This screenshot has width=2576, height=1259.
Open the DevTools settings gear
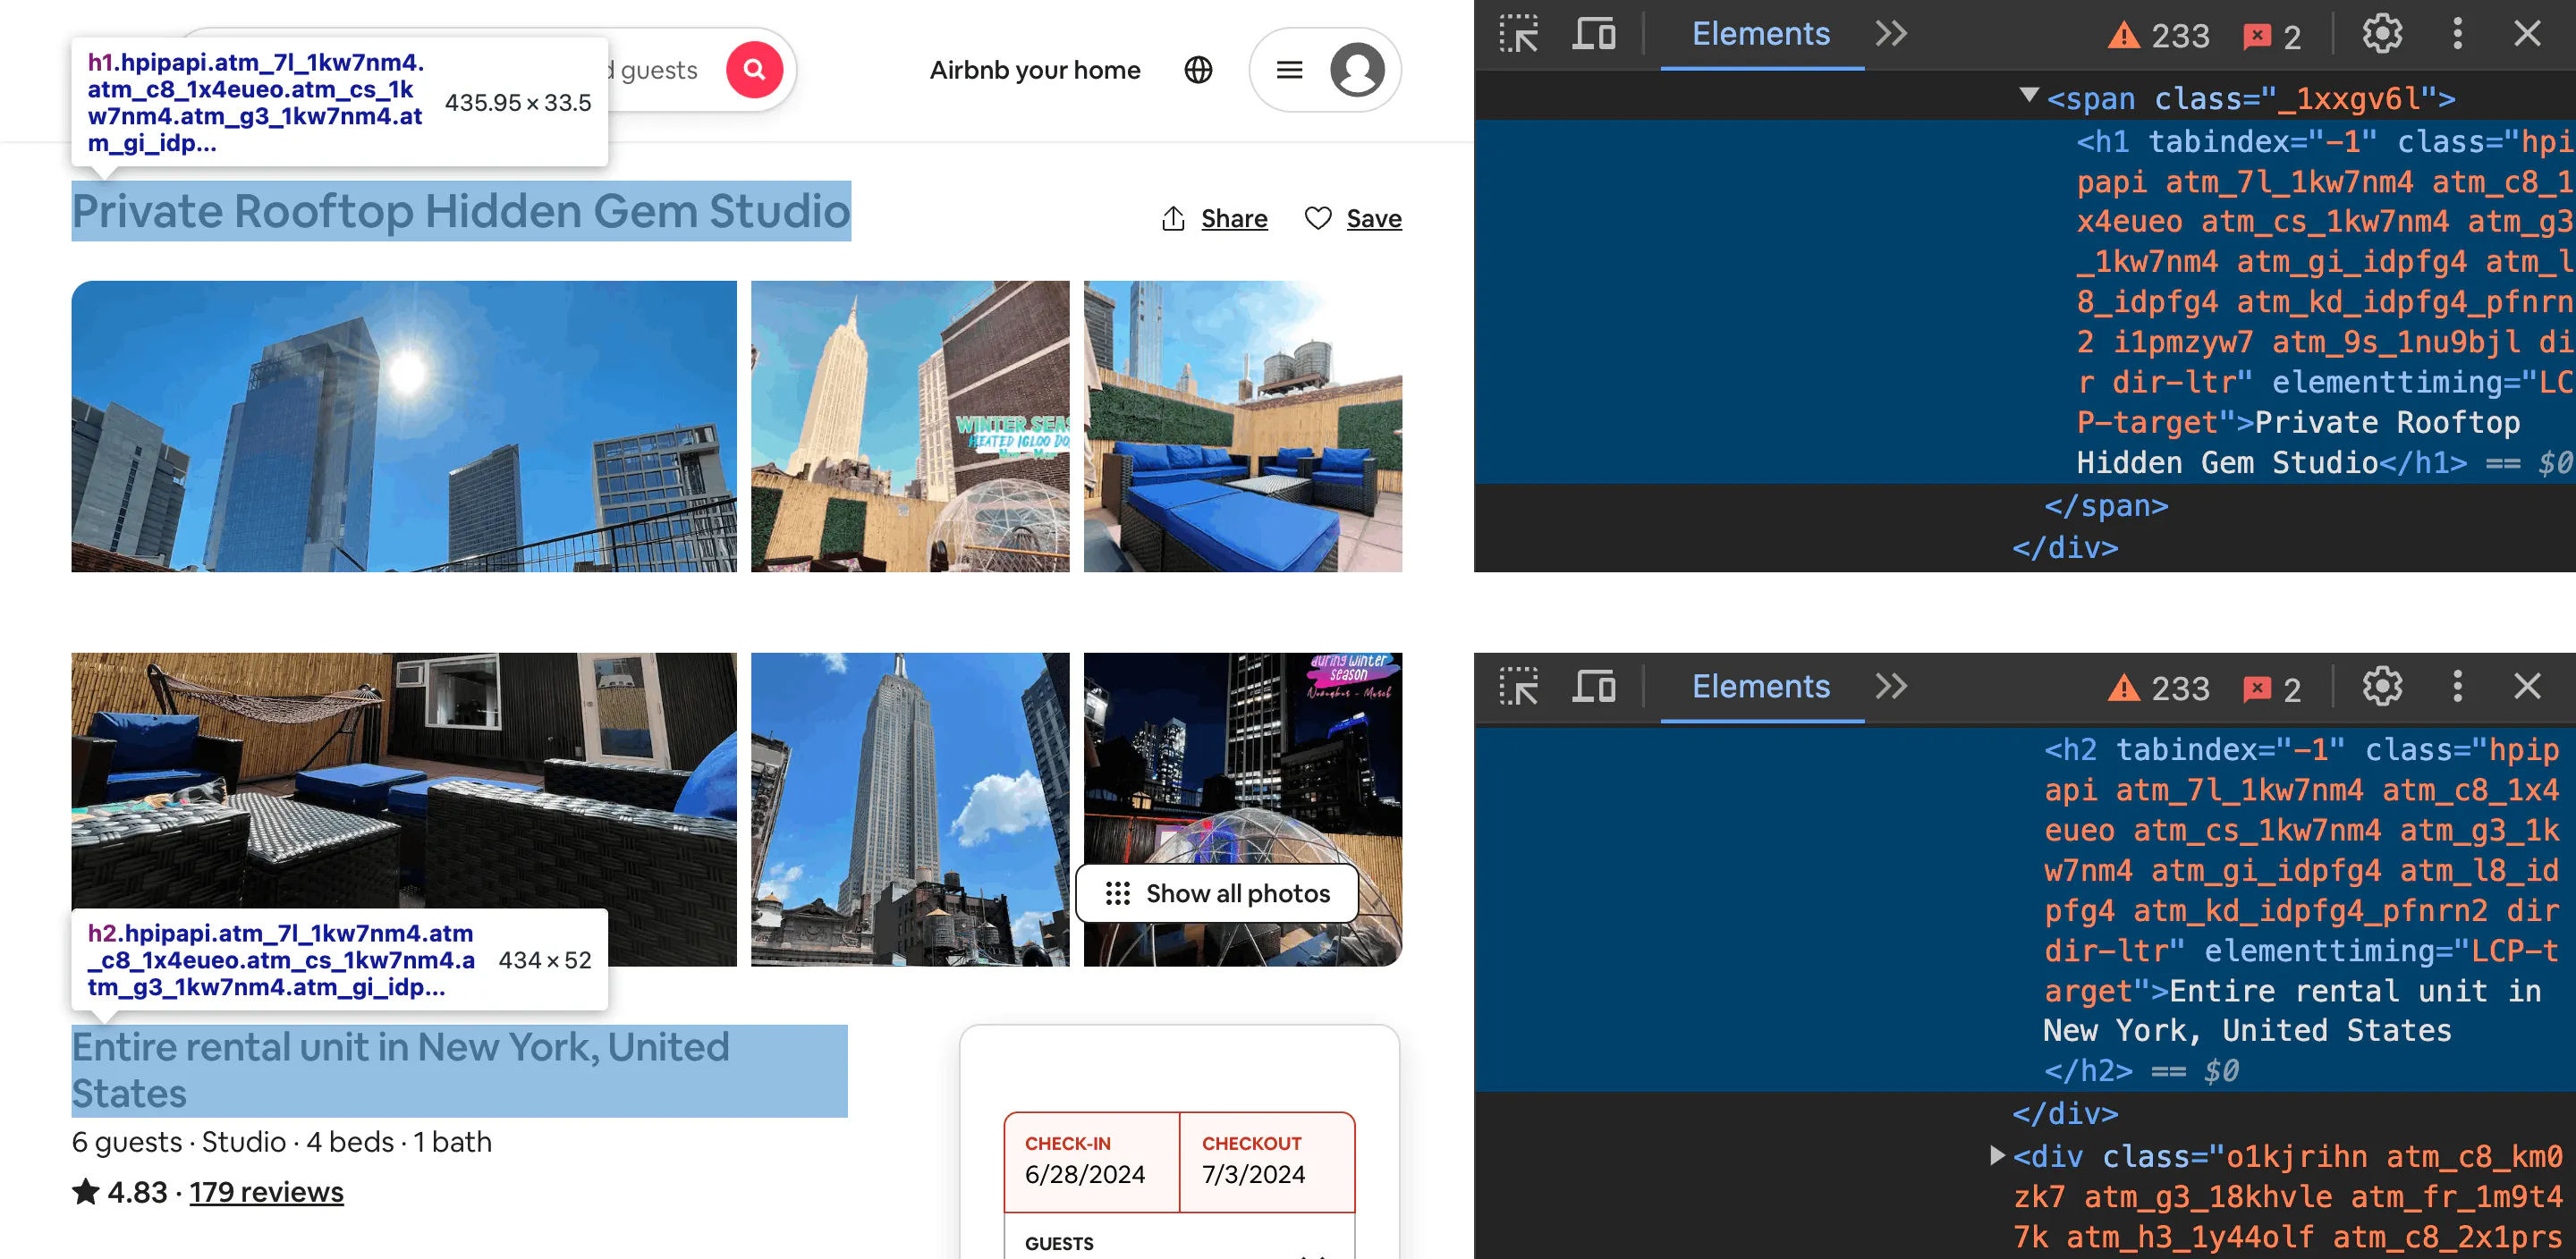coord(2382,33)
